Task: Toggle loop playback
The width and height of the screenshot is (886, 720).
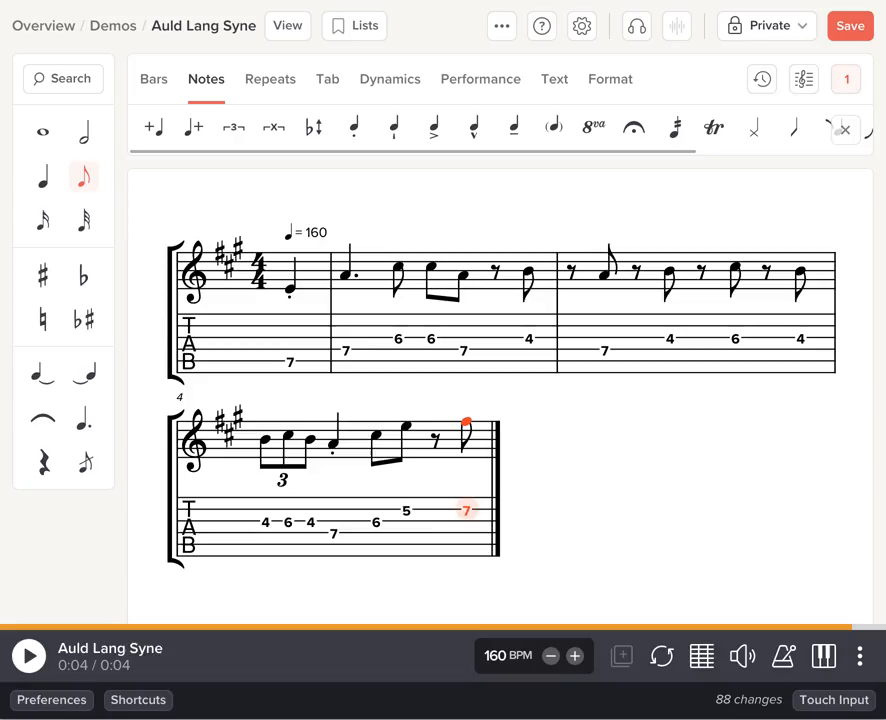Action: pyautogui.click(x=662, y=655)
